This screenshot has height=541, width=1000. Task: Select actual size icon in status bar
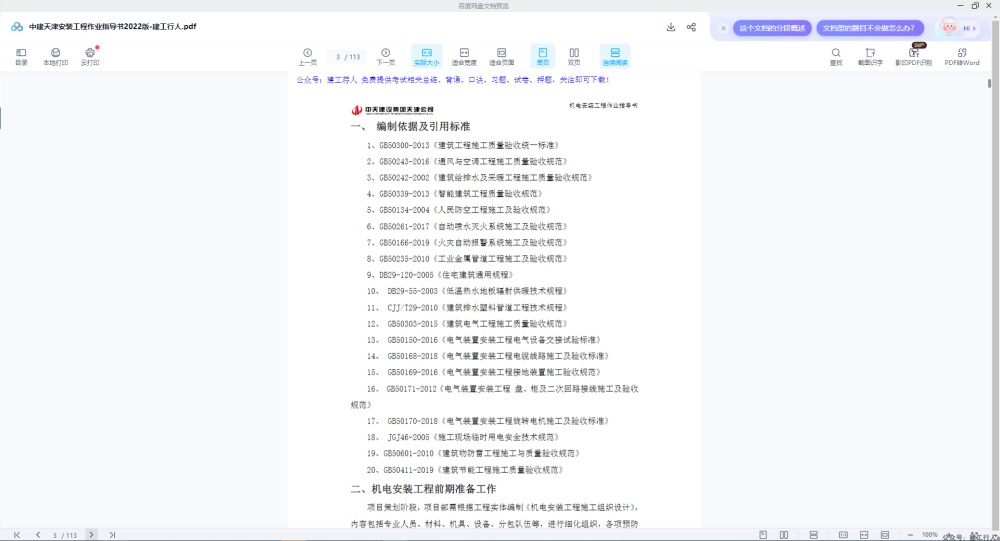[843, 535]
